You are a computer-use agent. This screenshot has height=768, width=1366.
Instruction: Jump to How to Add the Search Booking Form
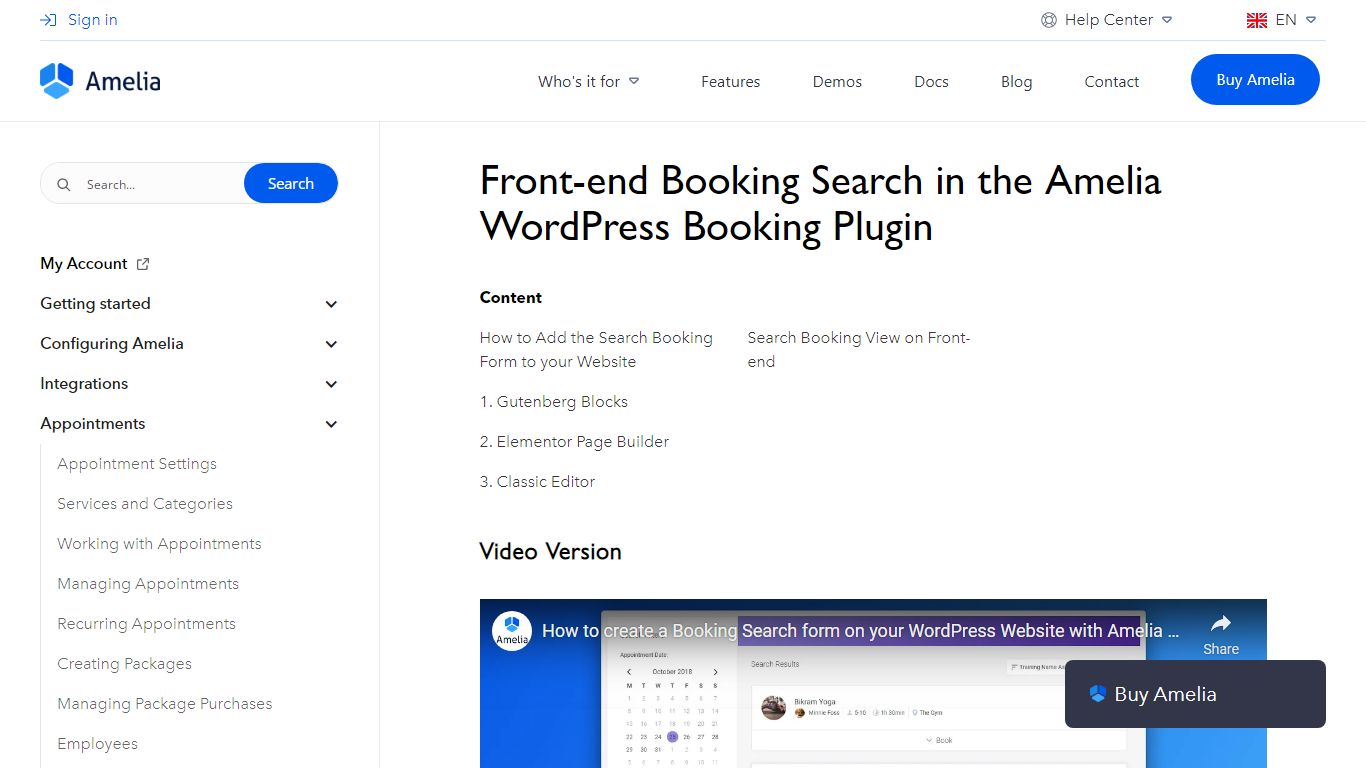coord(596,350)
